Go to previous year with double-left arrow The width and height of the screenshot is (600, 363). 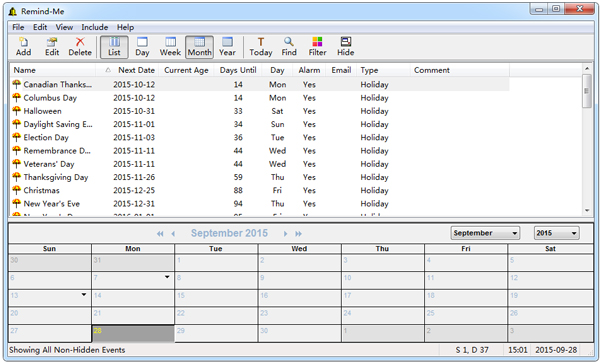tap(160, 234)
